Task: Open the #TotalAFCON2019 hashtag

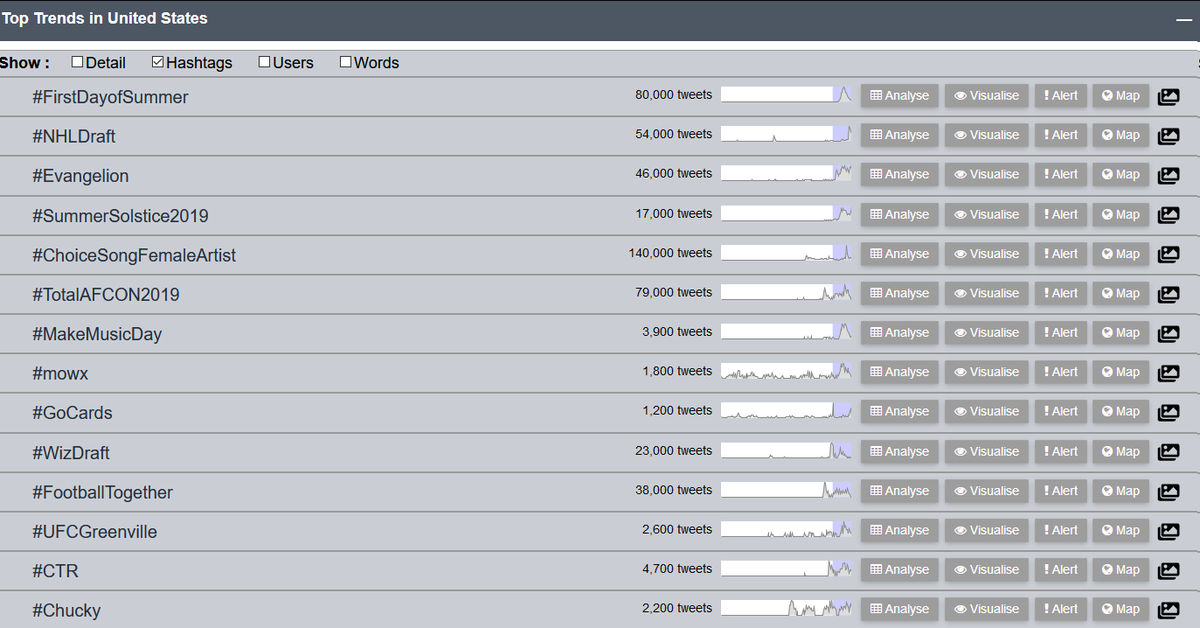Action: click(106, 295)
